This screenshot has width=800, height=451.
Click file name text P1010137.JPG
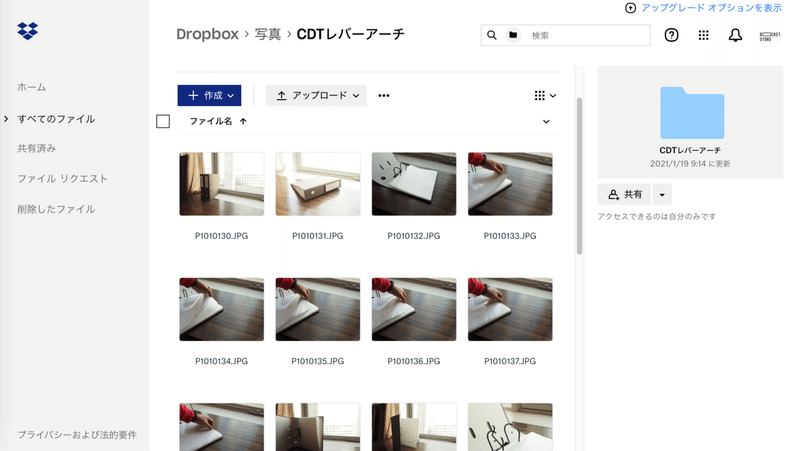(x=510, y=361)
